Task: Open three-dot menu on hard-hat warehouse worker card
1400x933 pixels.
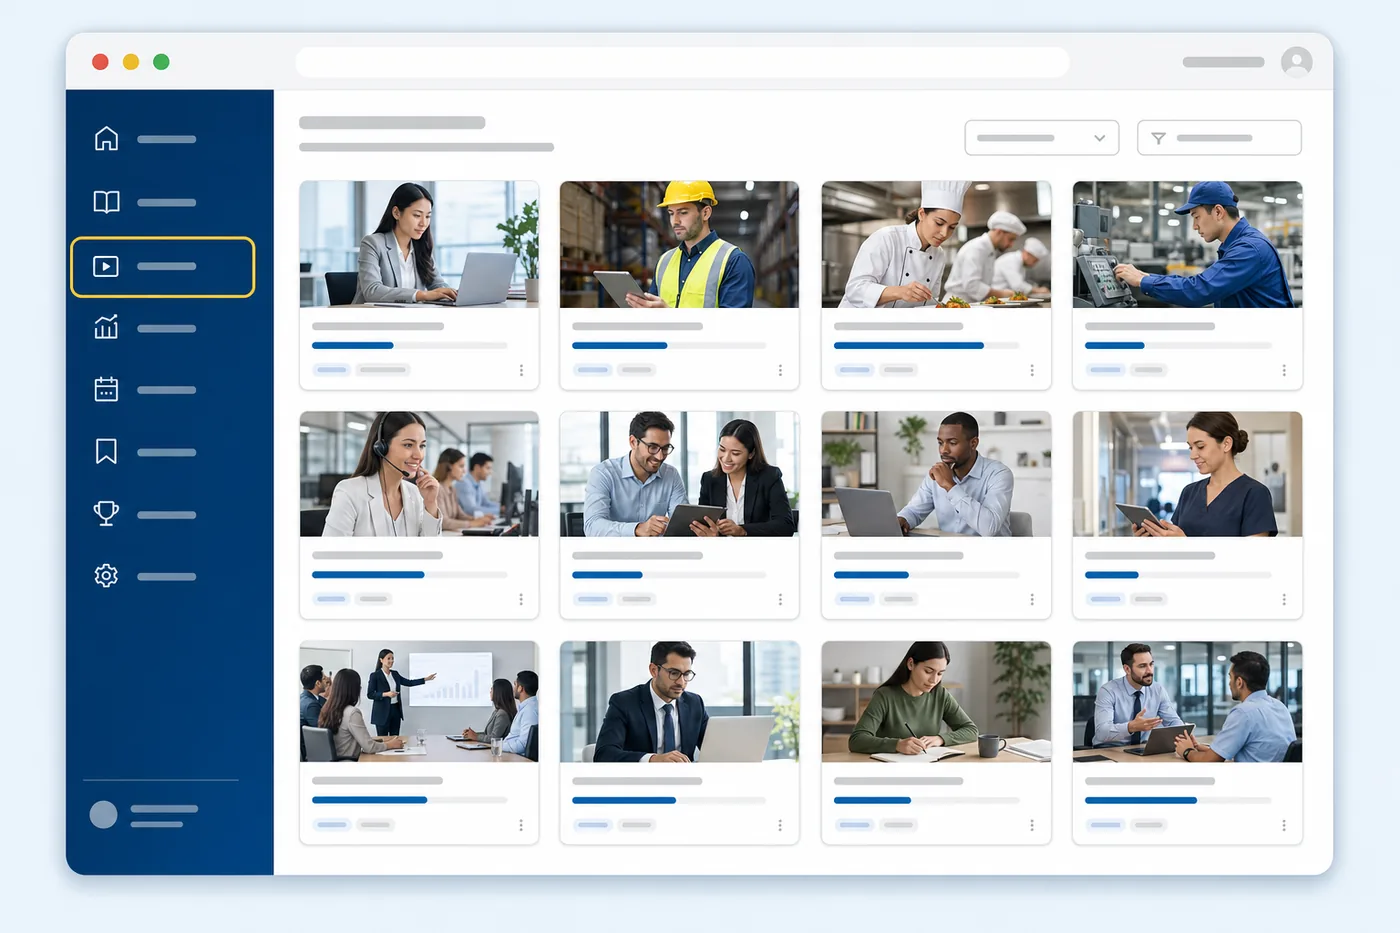Action: (780, 370)
